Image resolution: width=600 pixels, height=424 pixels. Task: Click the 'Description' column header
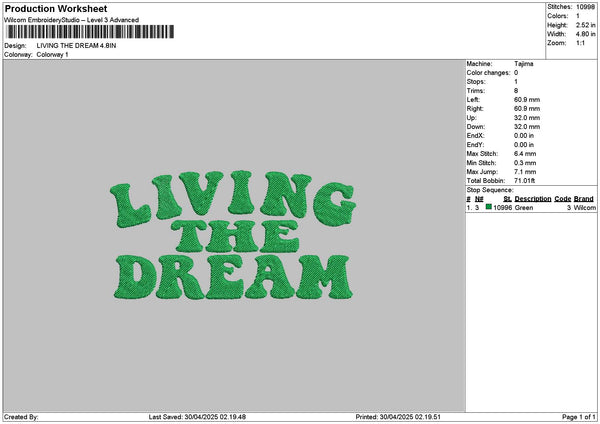[533, 199]
